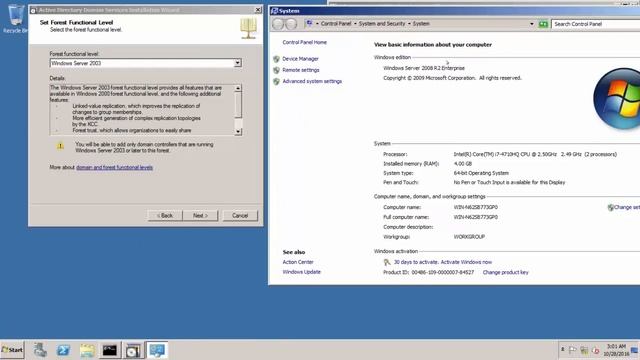Open the Recycle Bin desktop icon
The width and height of the screenshot is (640, 360).
[x=15, y=18]
